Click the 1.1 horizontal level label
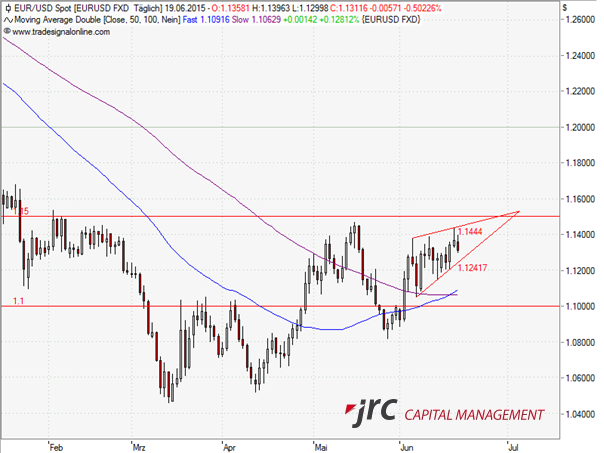This screenshot has height=453, width=604. click(x=18, y=300)
